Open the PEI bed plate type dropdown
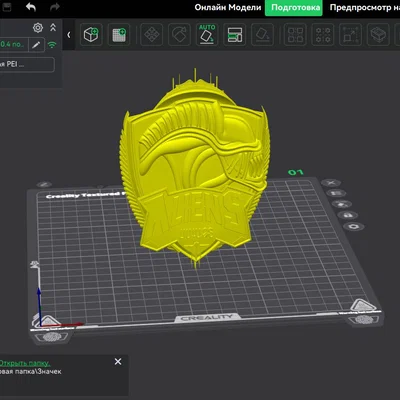The height and width of the screenshot is (400, 400). [27, 64]
